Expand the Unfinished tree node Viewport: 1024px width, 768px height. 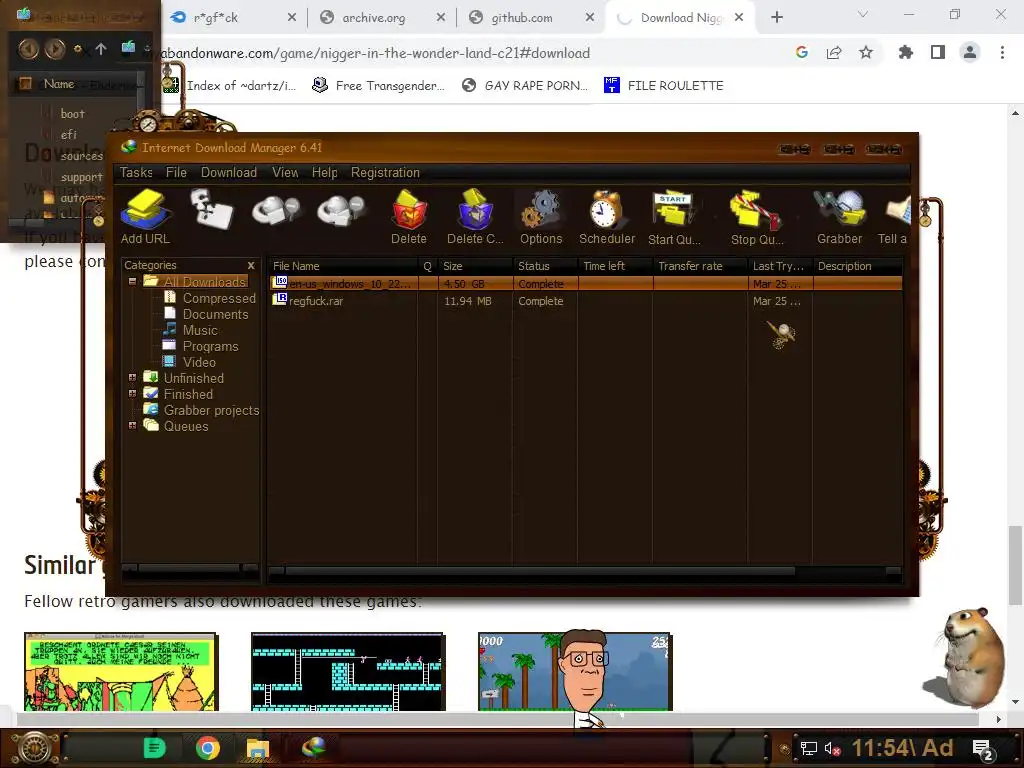133,377
